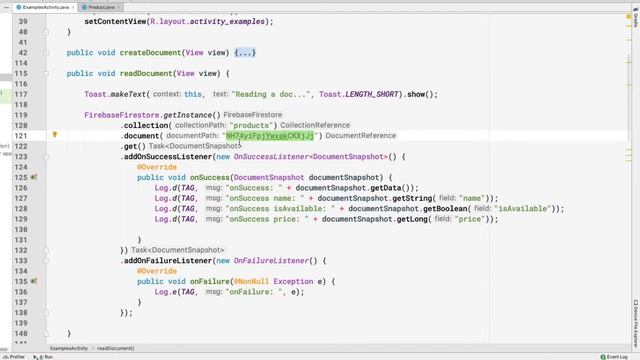Click the override gutter icon on line 125
640x360 pixels.
pos(34,178)
